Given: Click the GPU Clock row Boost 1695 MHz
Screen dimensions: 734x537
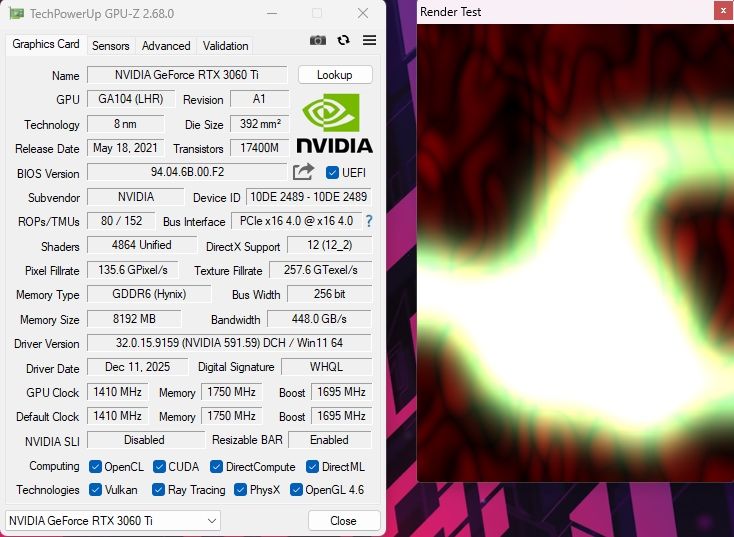Looking at the screenshot, I should click(x=342, y=391).
